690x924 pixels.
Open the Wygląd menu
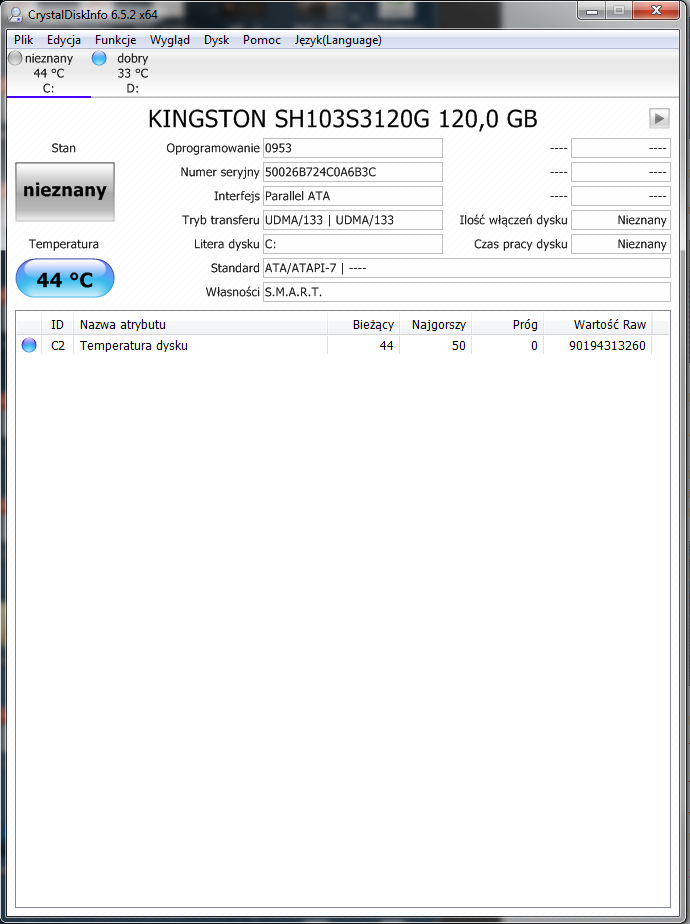pos(170,40)
